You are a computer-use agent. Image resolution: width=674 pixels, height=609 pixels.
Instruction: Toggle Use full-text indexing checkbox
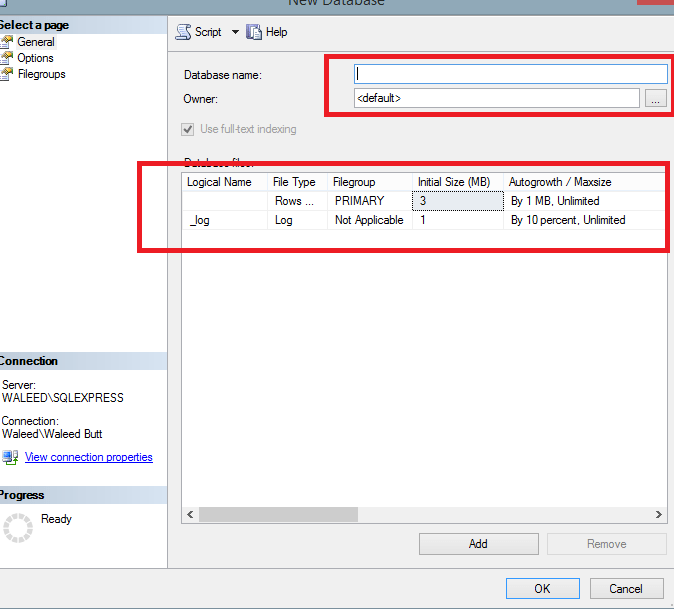[187, 129]
